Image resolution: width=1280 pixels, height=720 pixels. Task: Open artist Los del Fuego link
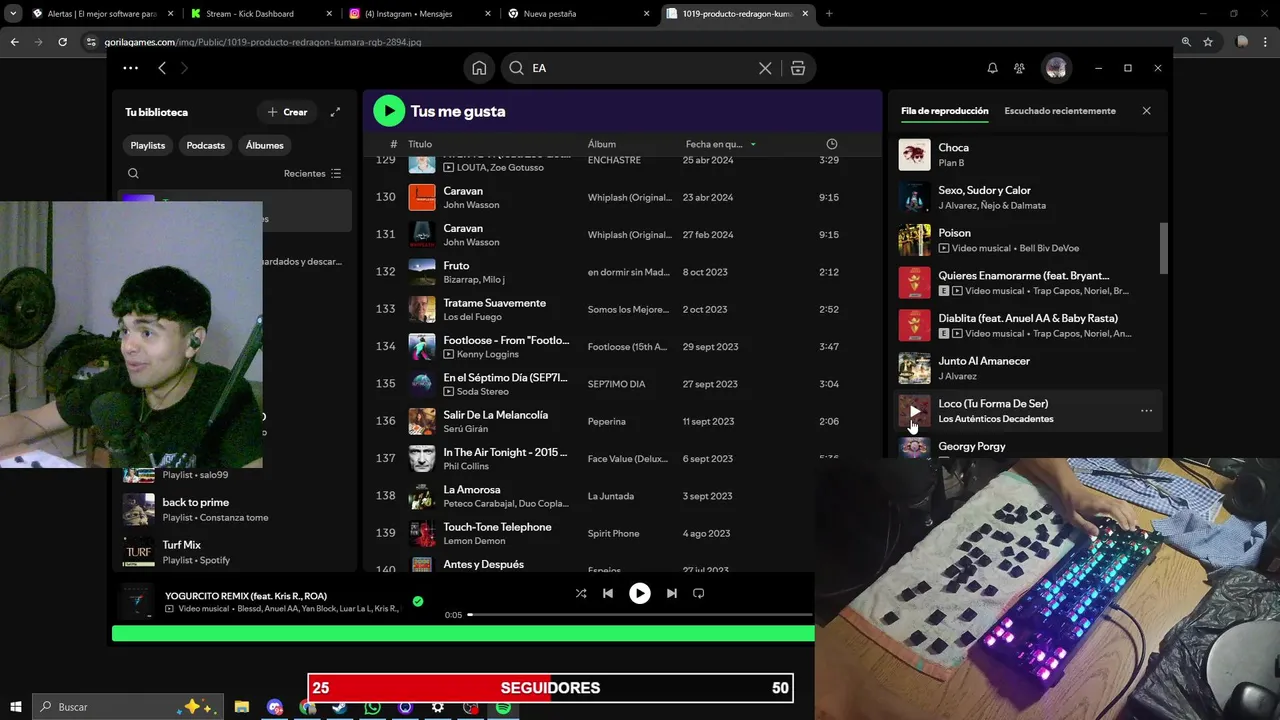click(474, 317)
